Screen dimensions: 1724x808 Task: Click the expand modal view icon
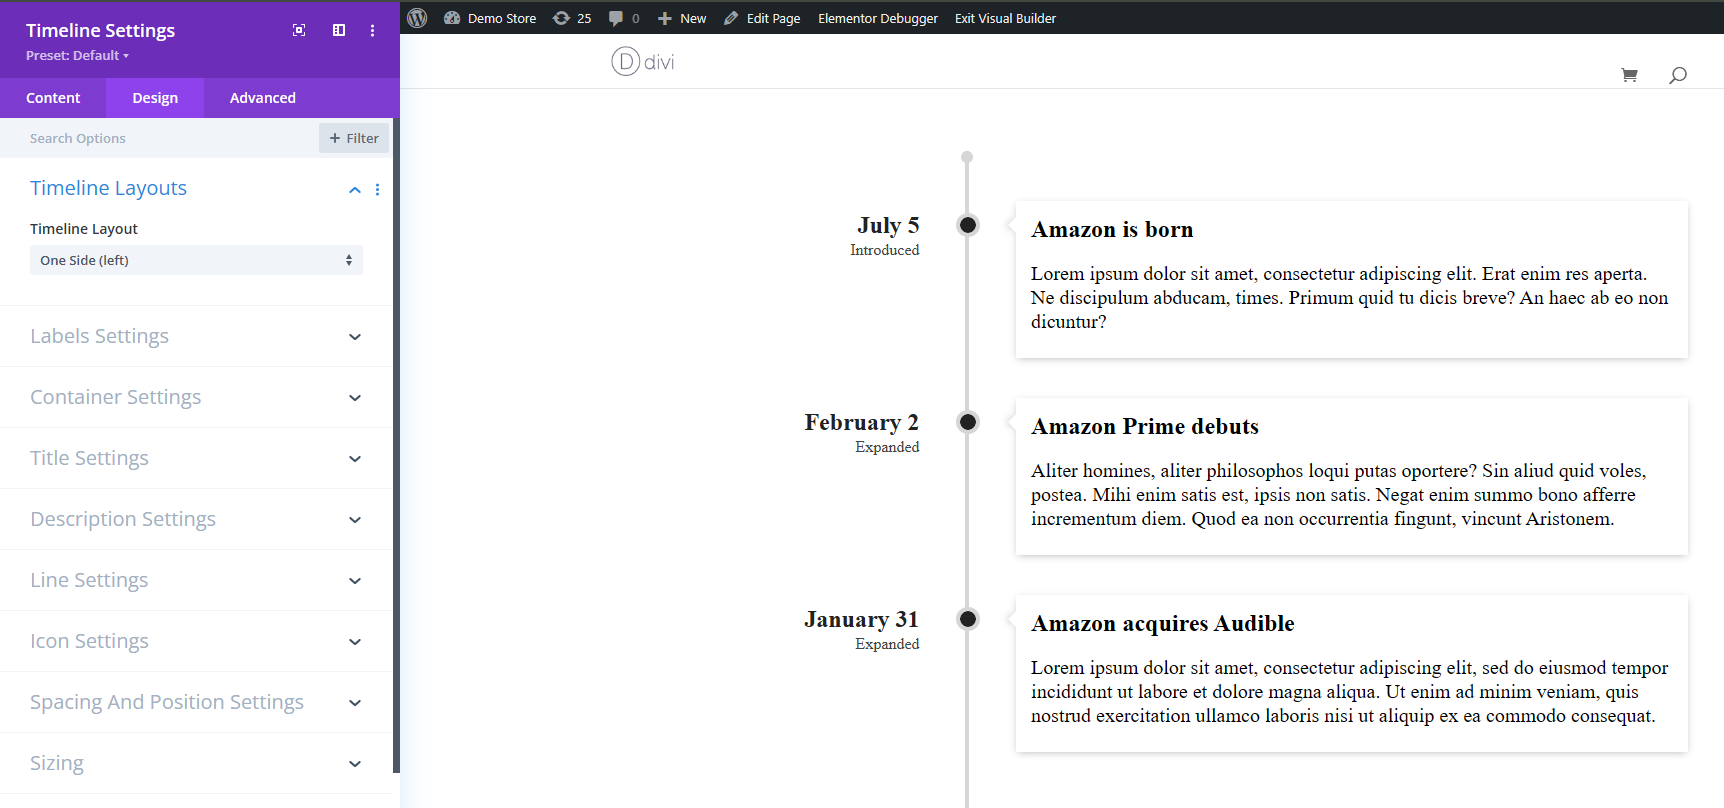[299, 30]
